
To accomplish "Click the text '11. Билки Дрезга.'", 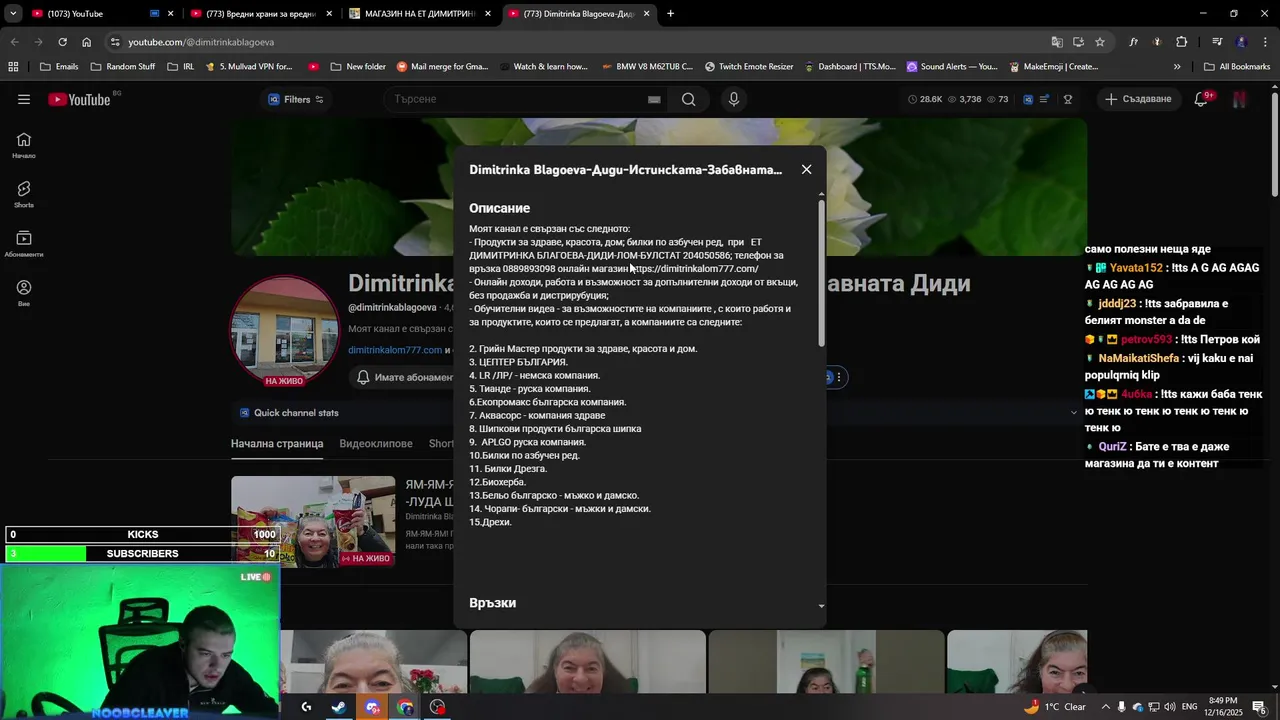I will tap(508, 469).
